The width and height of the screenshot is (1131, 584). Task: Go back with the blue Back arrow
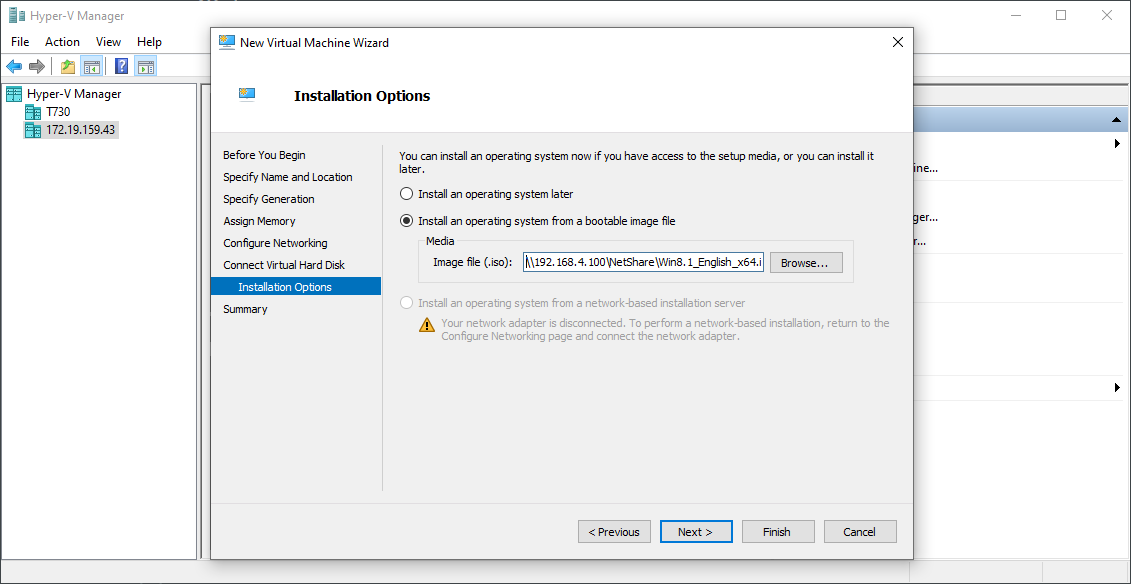click(x=14, y=67)
